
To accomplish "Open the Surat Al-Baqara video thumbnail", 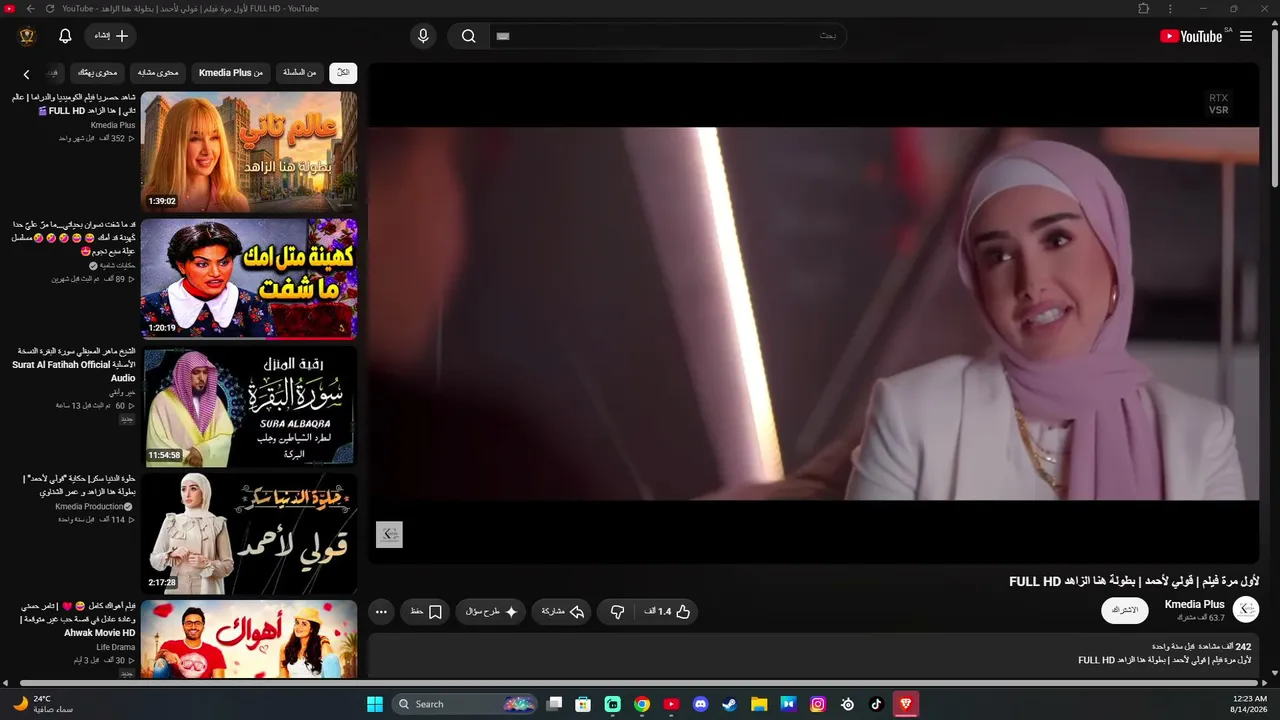I will click(249, 406).
